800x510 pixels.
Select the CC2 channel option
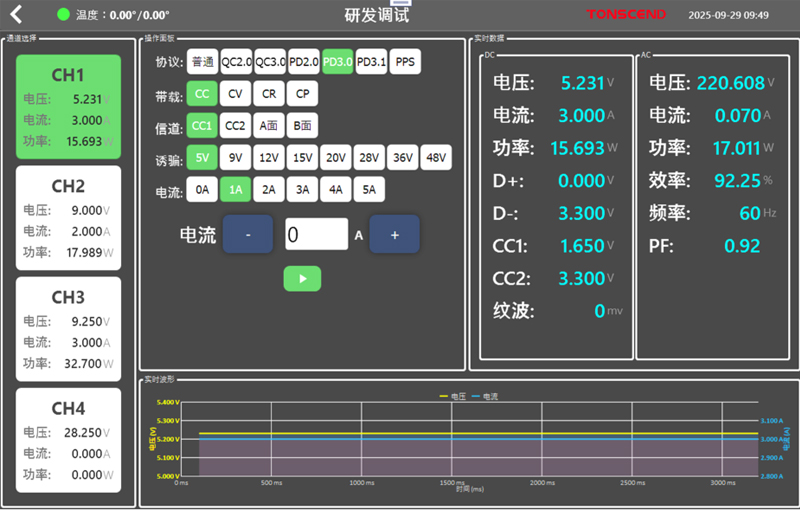click(x=235, y=126)
